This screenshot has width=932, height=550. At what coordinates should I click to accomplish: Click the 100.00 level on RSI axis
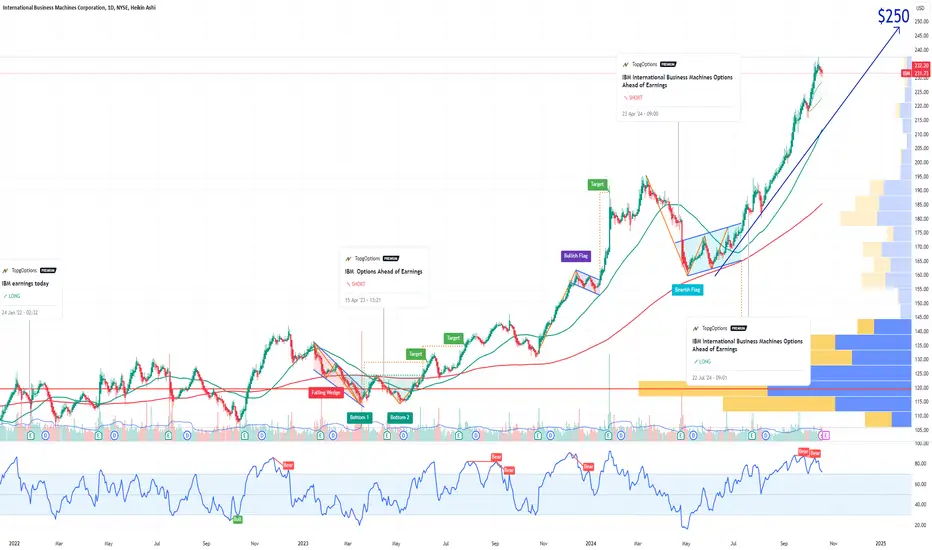click(921, 444)
